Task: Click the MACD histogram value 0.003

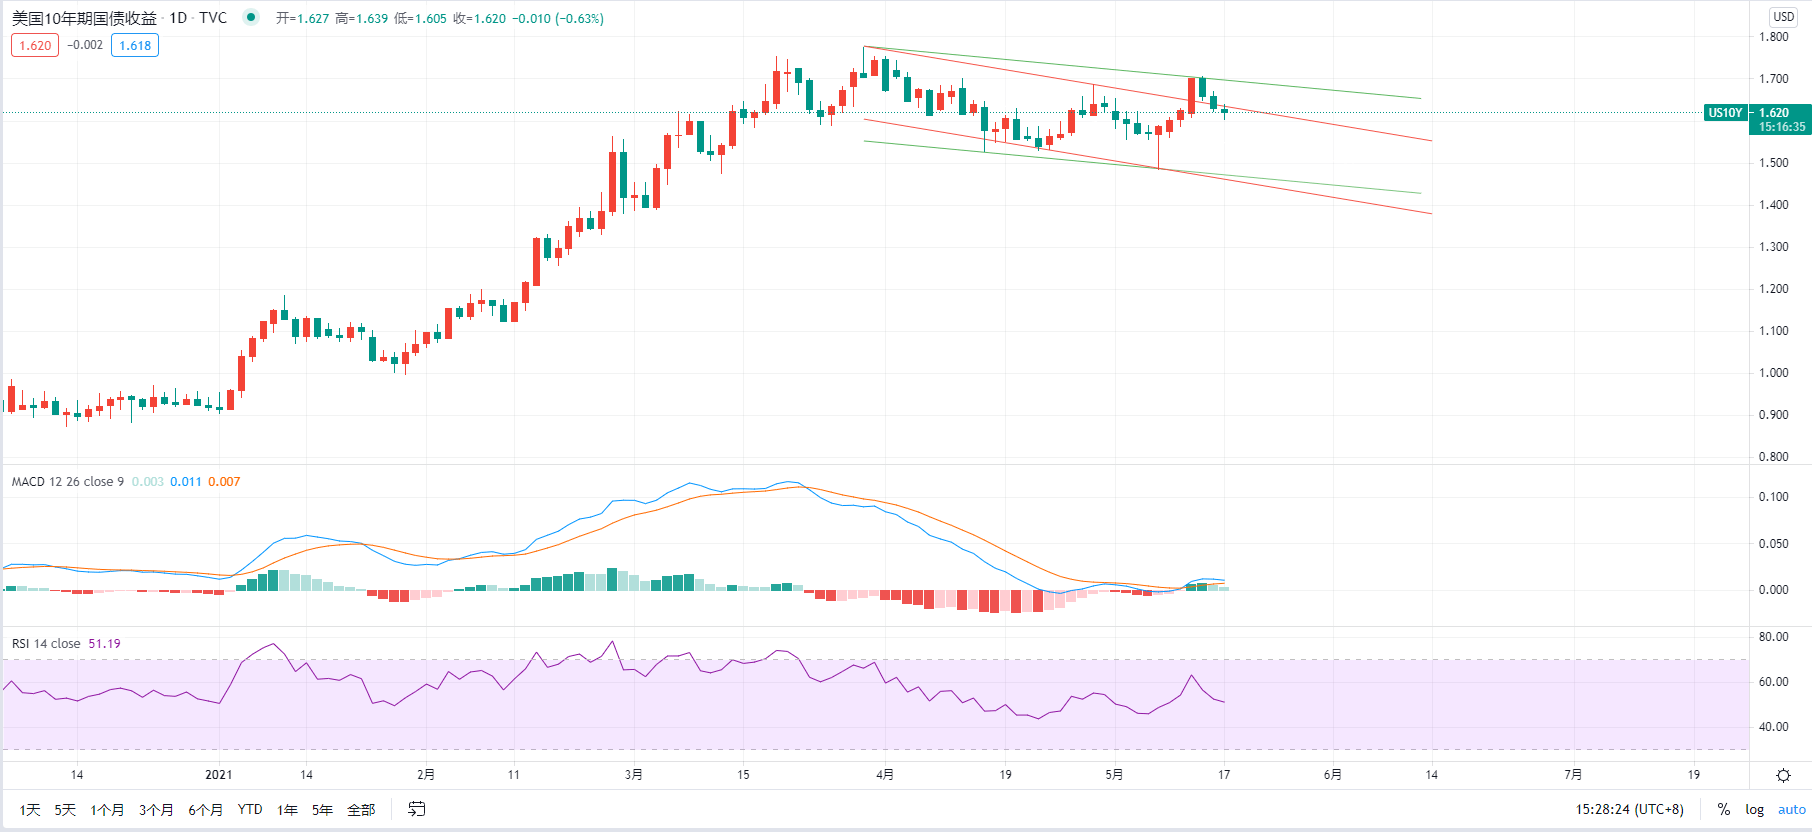Action: click(x=148, y=481)
